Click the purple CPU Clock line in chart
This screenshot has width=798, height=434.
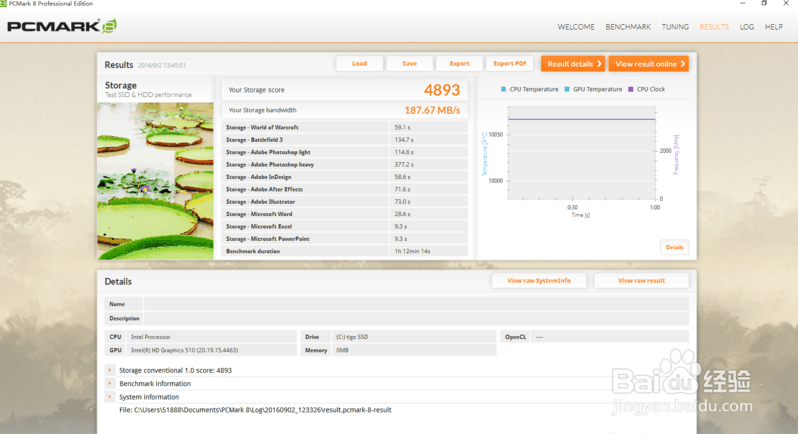tap(582, 119)
